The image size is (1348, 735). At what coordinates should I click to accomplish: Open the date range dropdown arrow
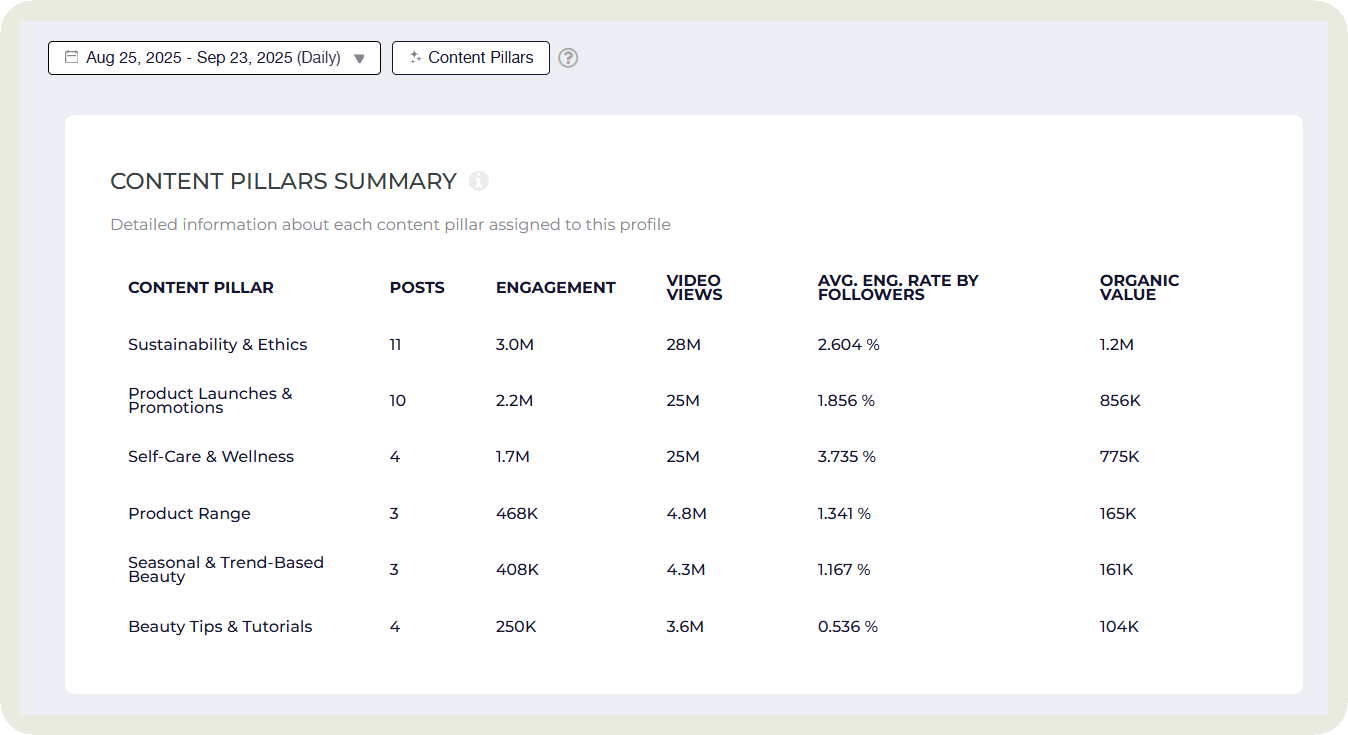pyautogui.click(x=360, y=58)
